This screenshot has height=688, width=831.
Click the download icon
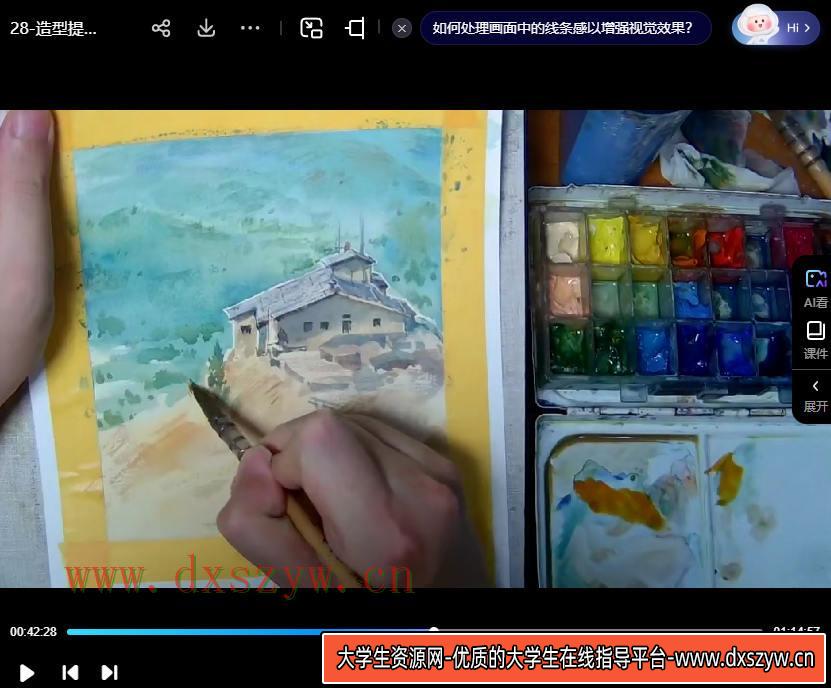click(206, 28)
